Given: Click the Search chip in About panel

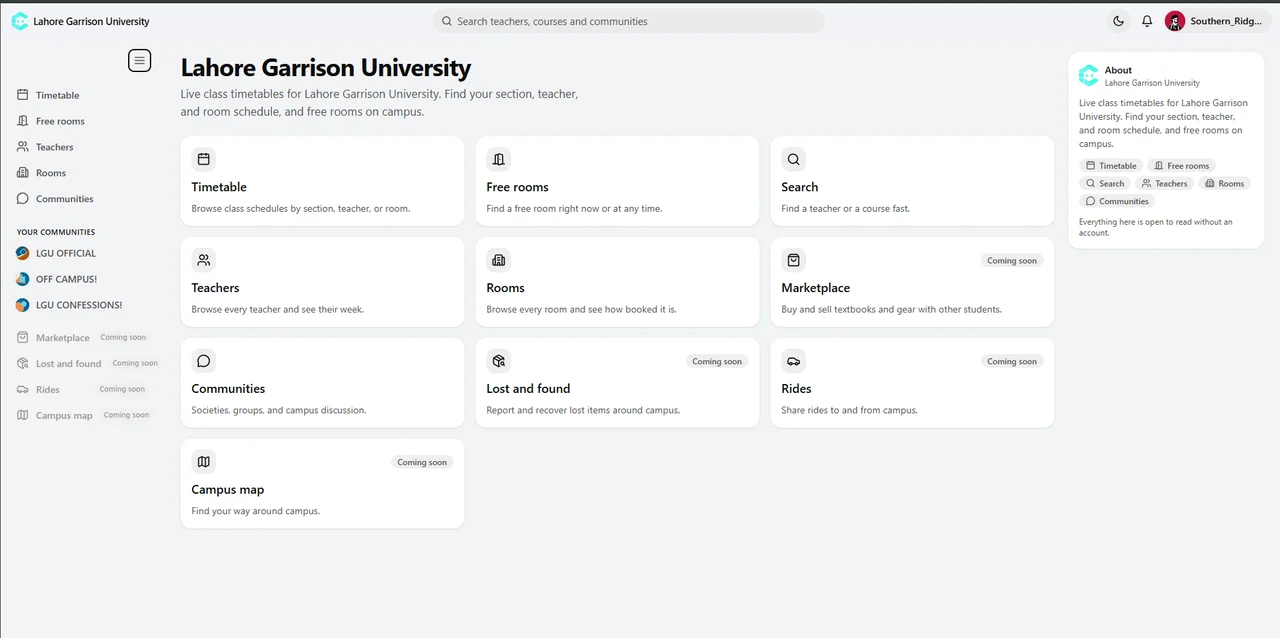Looking at the screenshot, I should pos(1105,184).
